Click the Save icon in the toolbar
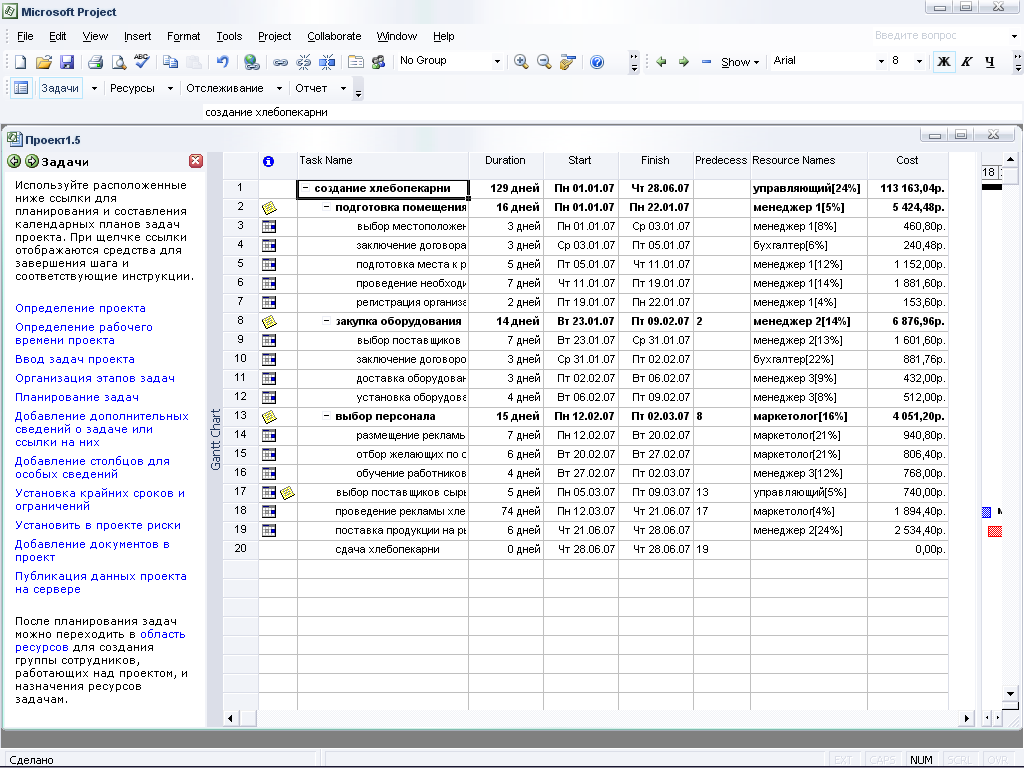Image resolution: width=1024 pixels, height=768 pixels. coord(67,62)
